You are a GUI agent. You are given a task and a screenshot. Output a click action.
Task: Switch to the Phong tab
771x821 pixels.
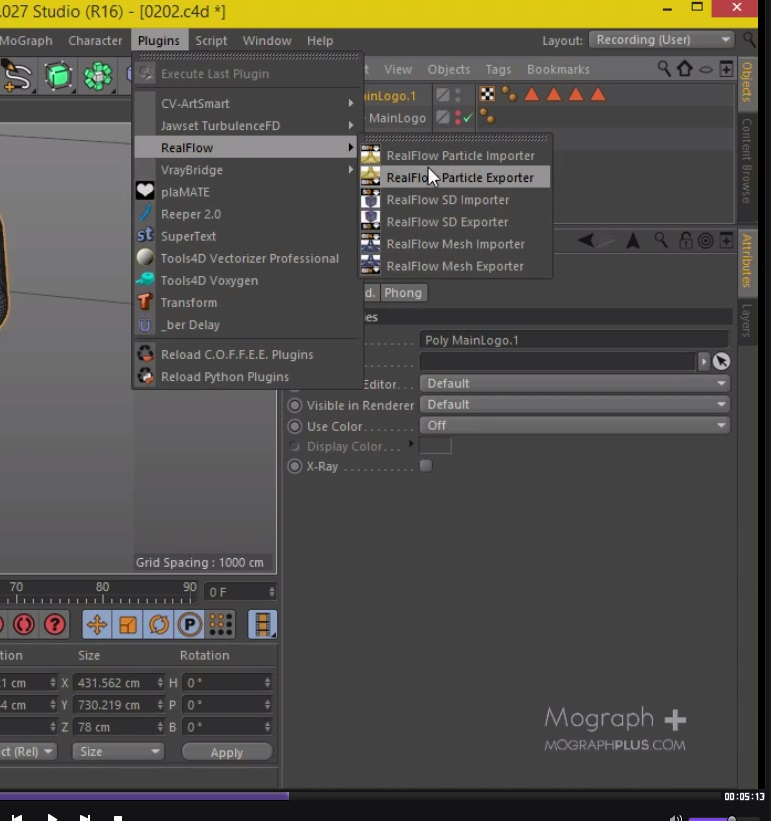coord(403,292)
